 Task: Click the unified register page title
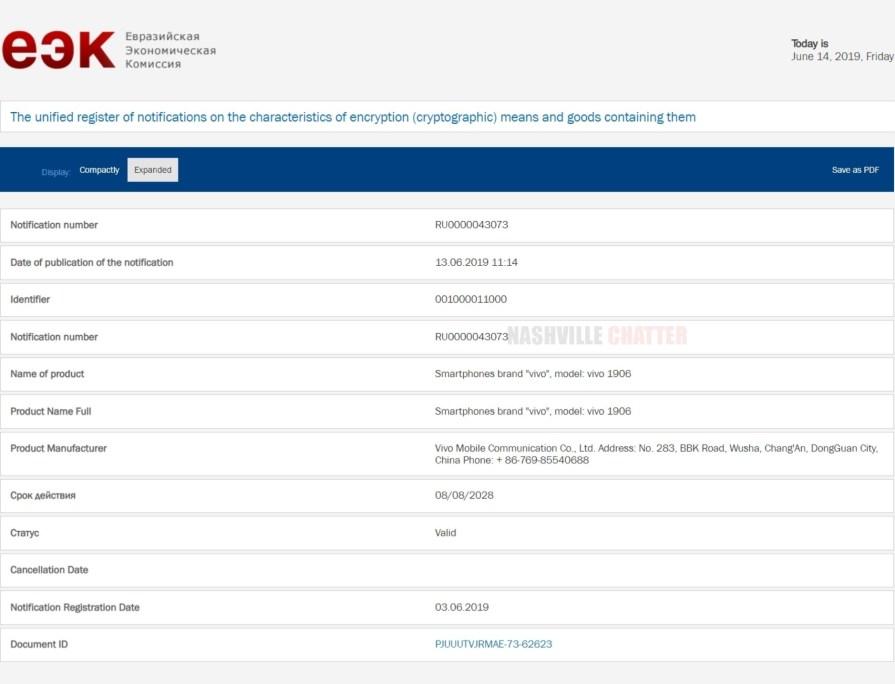click(353, 117)
